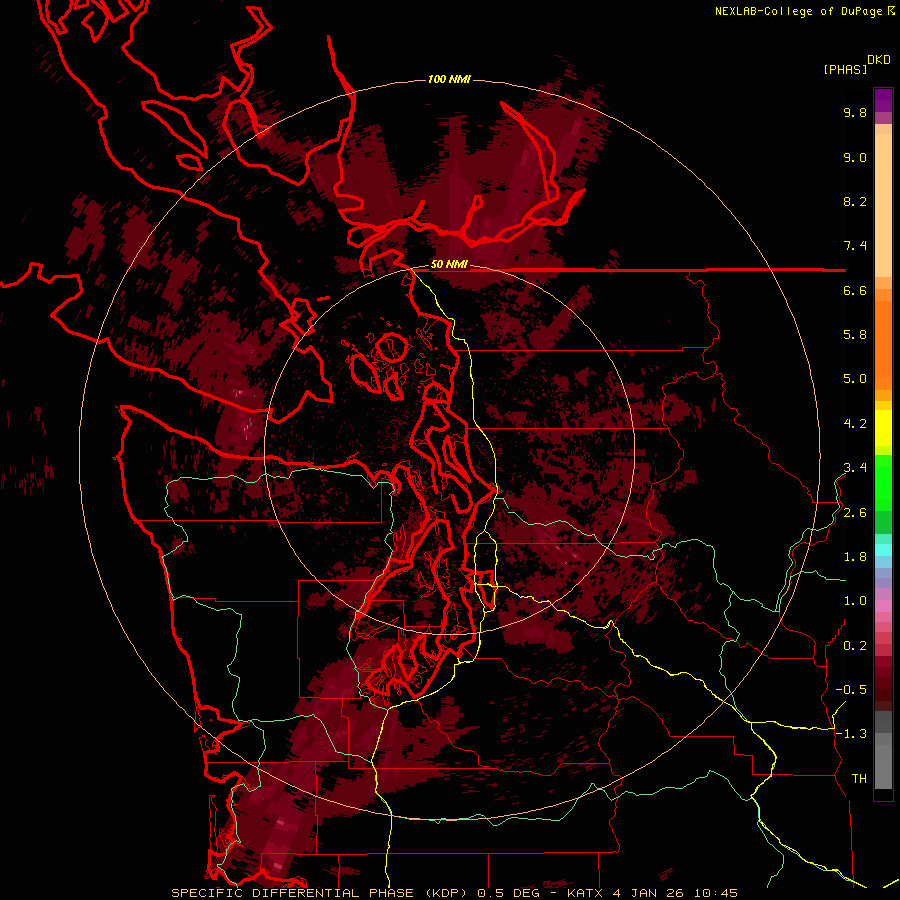Click the purple top segment of the color bar

883,100
